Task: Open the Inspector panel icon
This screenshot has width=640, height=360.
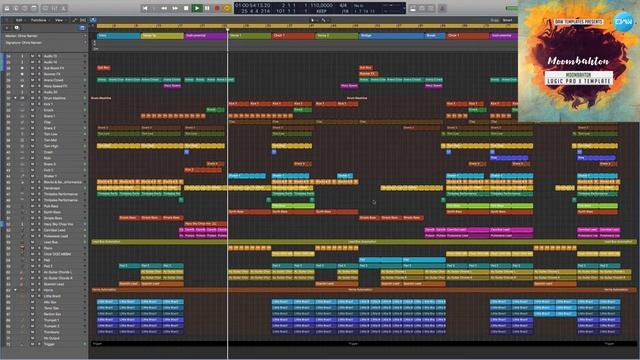Action: point(16,8)
